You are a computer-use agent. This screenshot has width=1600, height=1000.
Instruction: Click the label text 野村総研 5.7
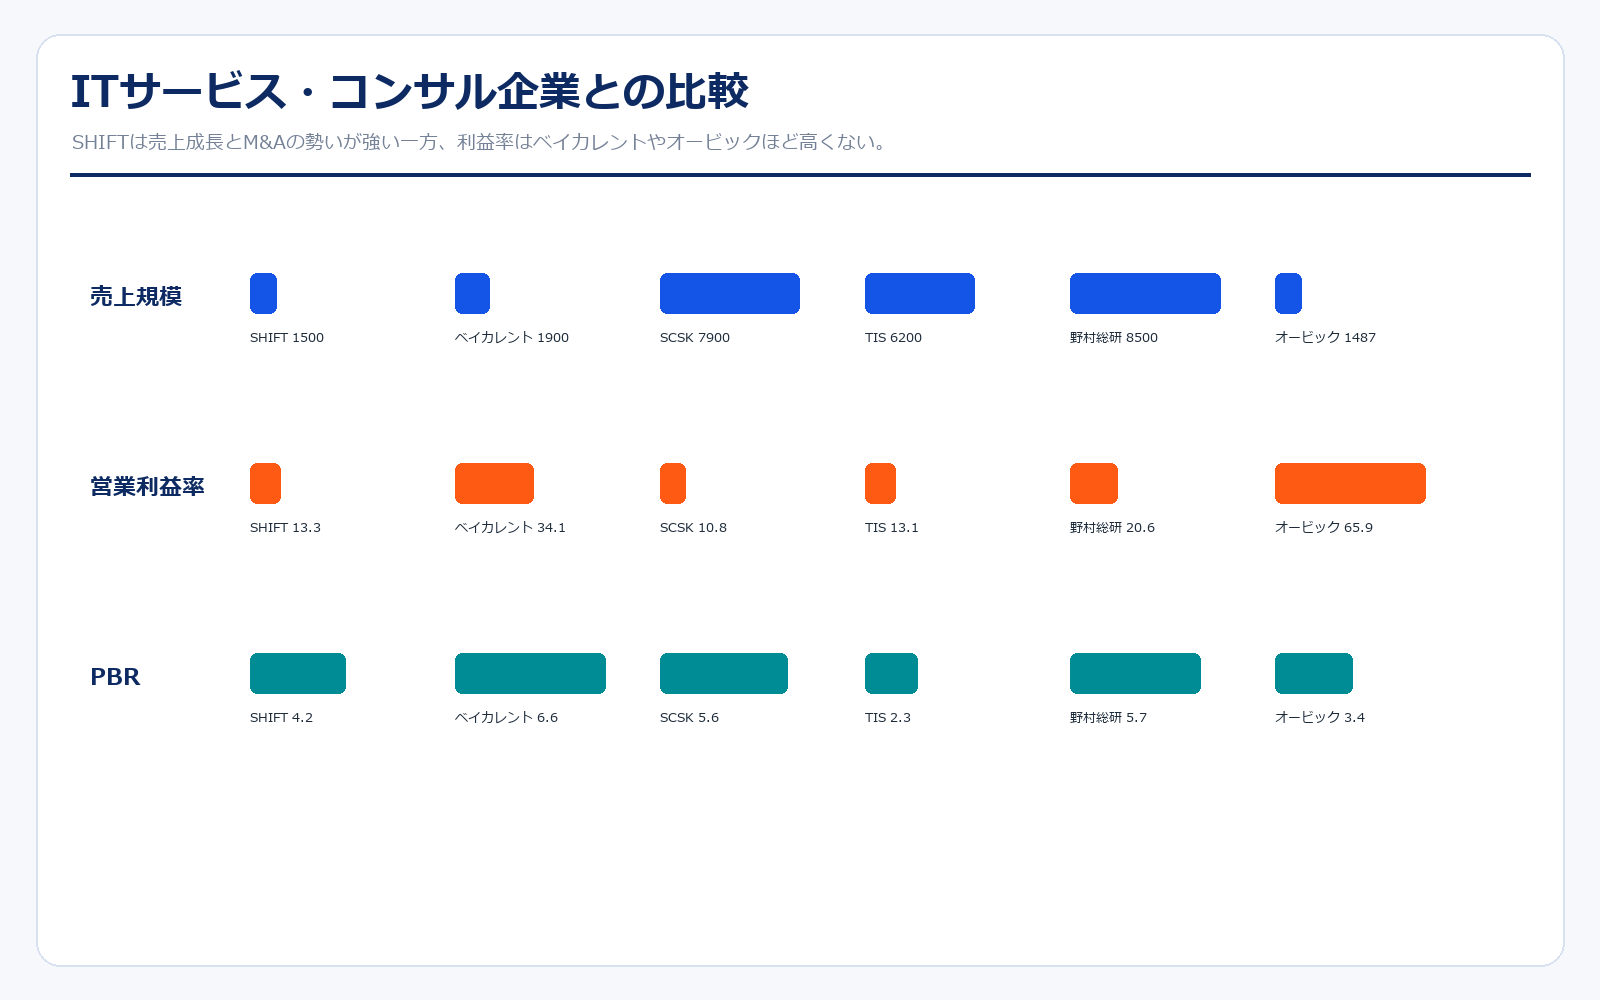pos(1108,718)
